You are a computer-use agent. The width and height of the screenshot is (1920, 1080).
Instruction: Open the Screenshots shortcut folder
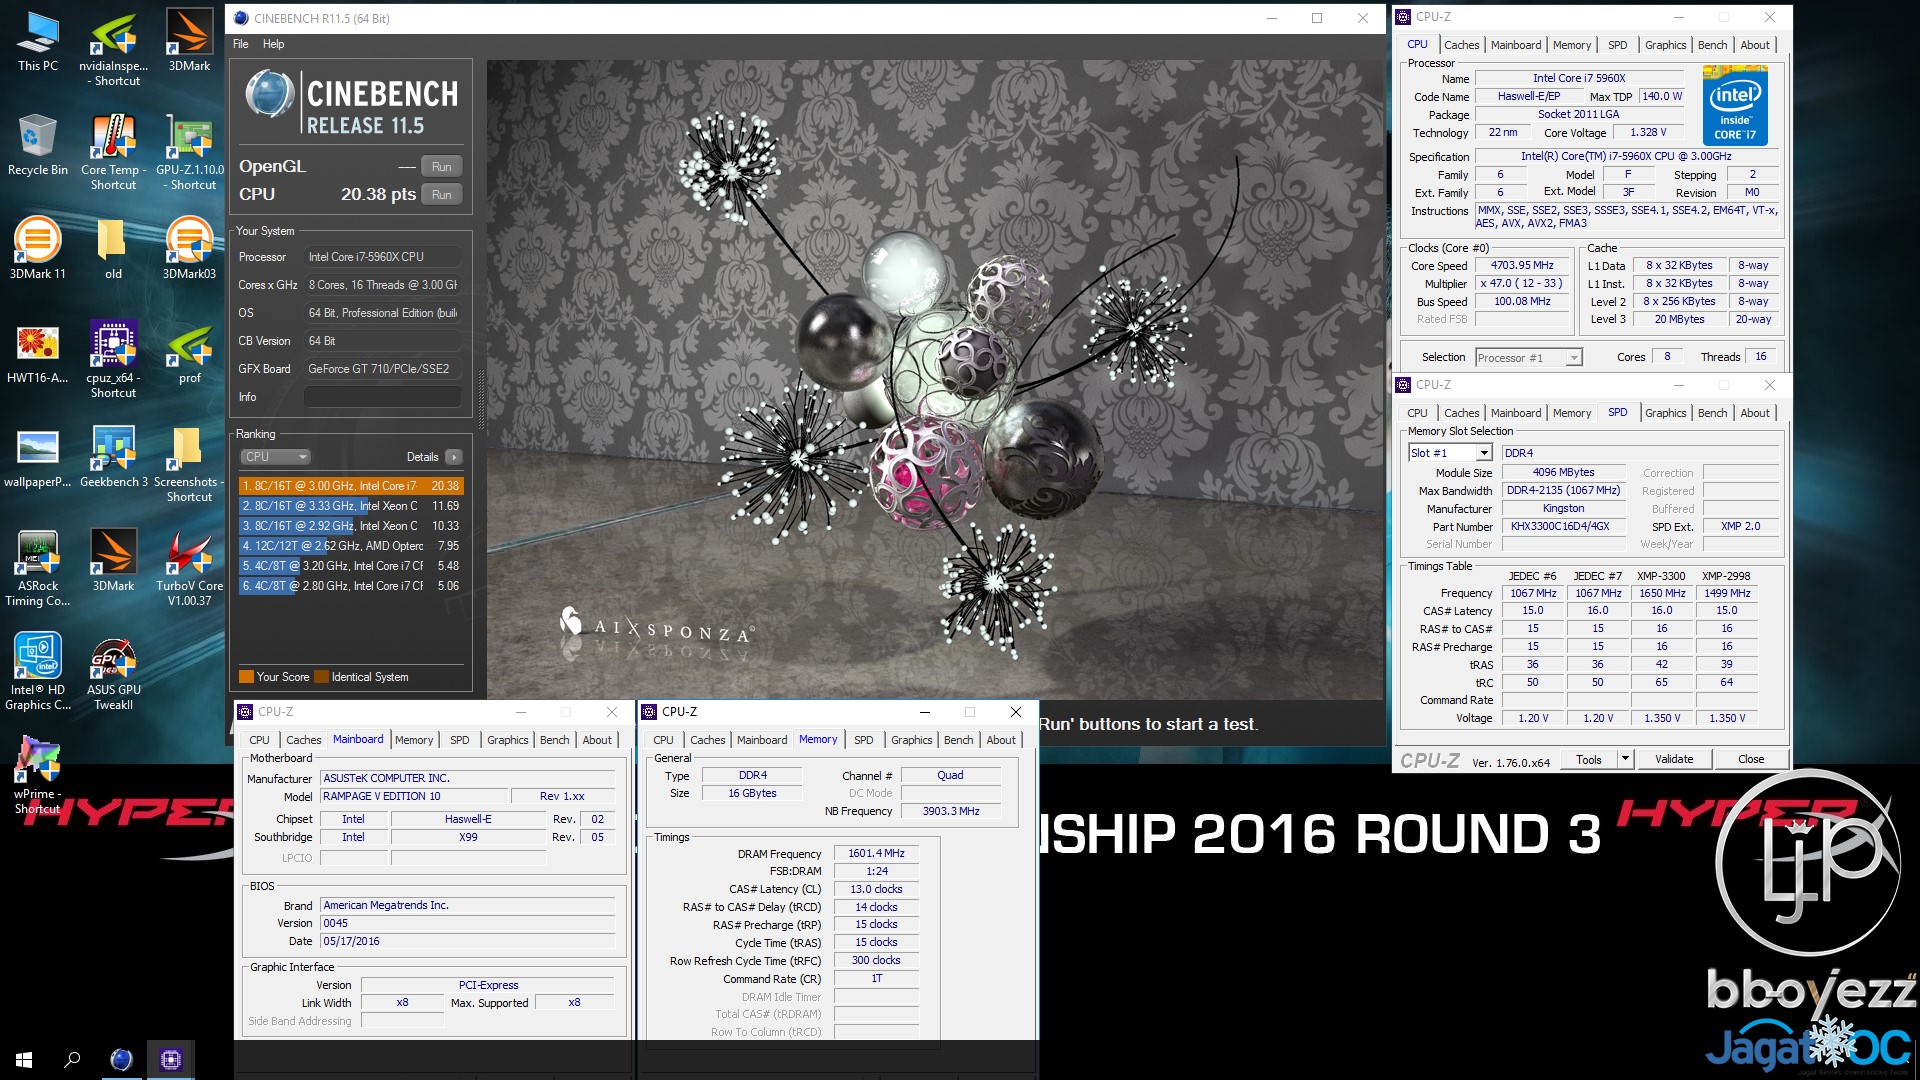(x=189, y=464)
